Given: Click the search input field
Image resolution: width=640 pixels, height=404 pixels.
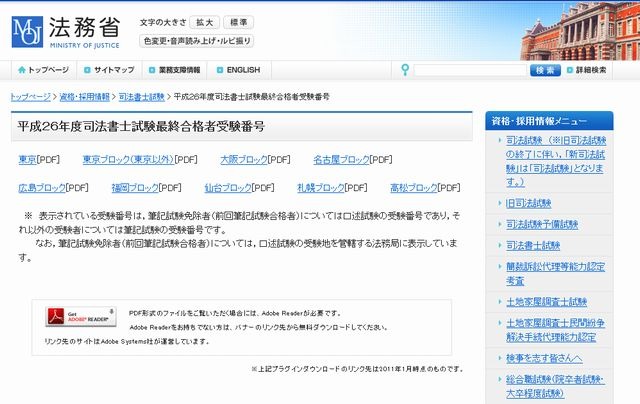Looking at the screenshot, I should tap(470, 70).
